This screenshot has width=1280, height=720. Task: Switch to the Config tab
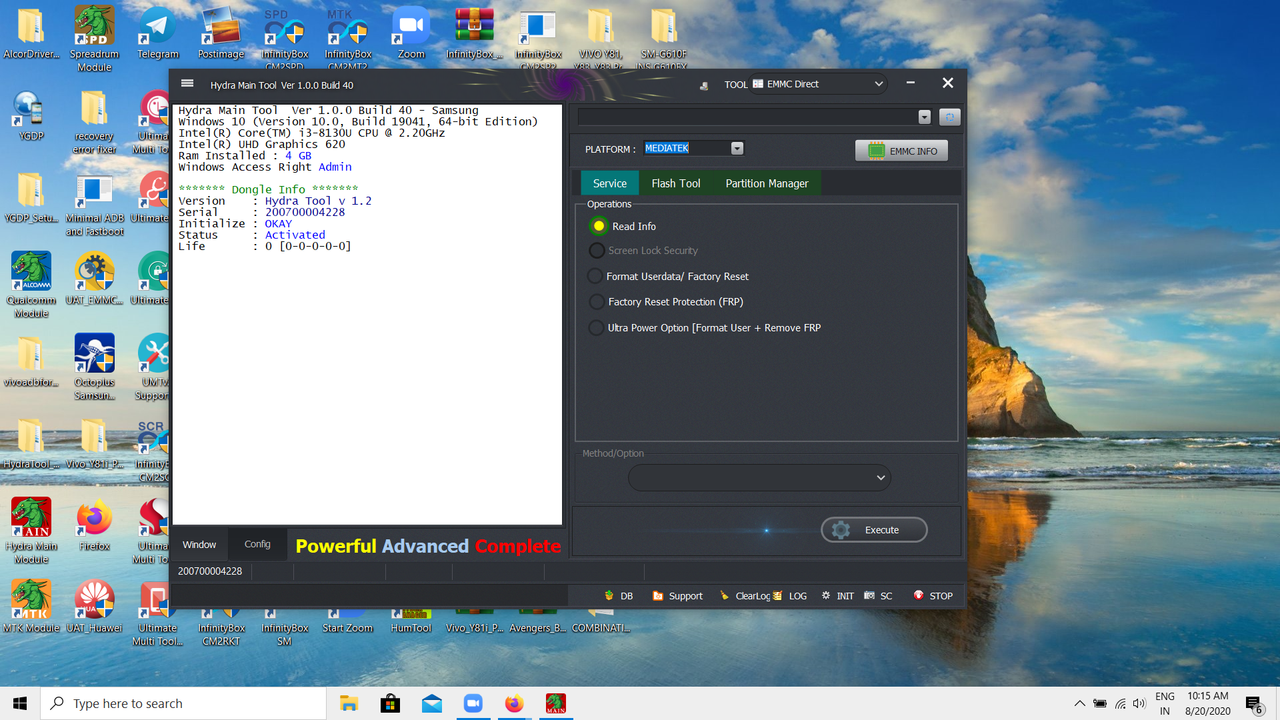coord(257,544)
